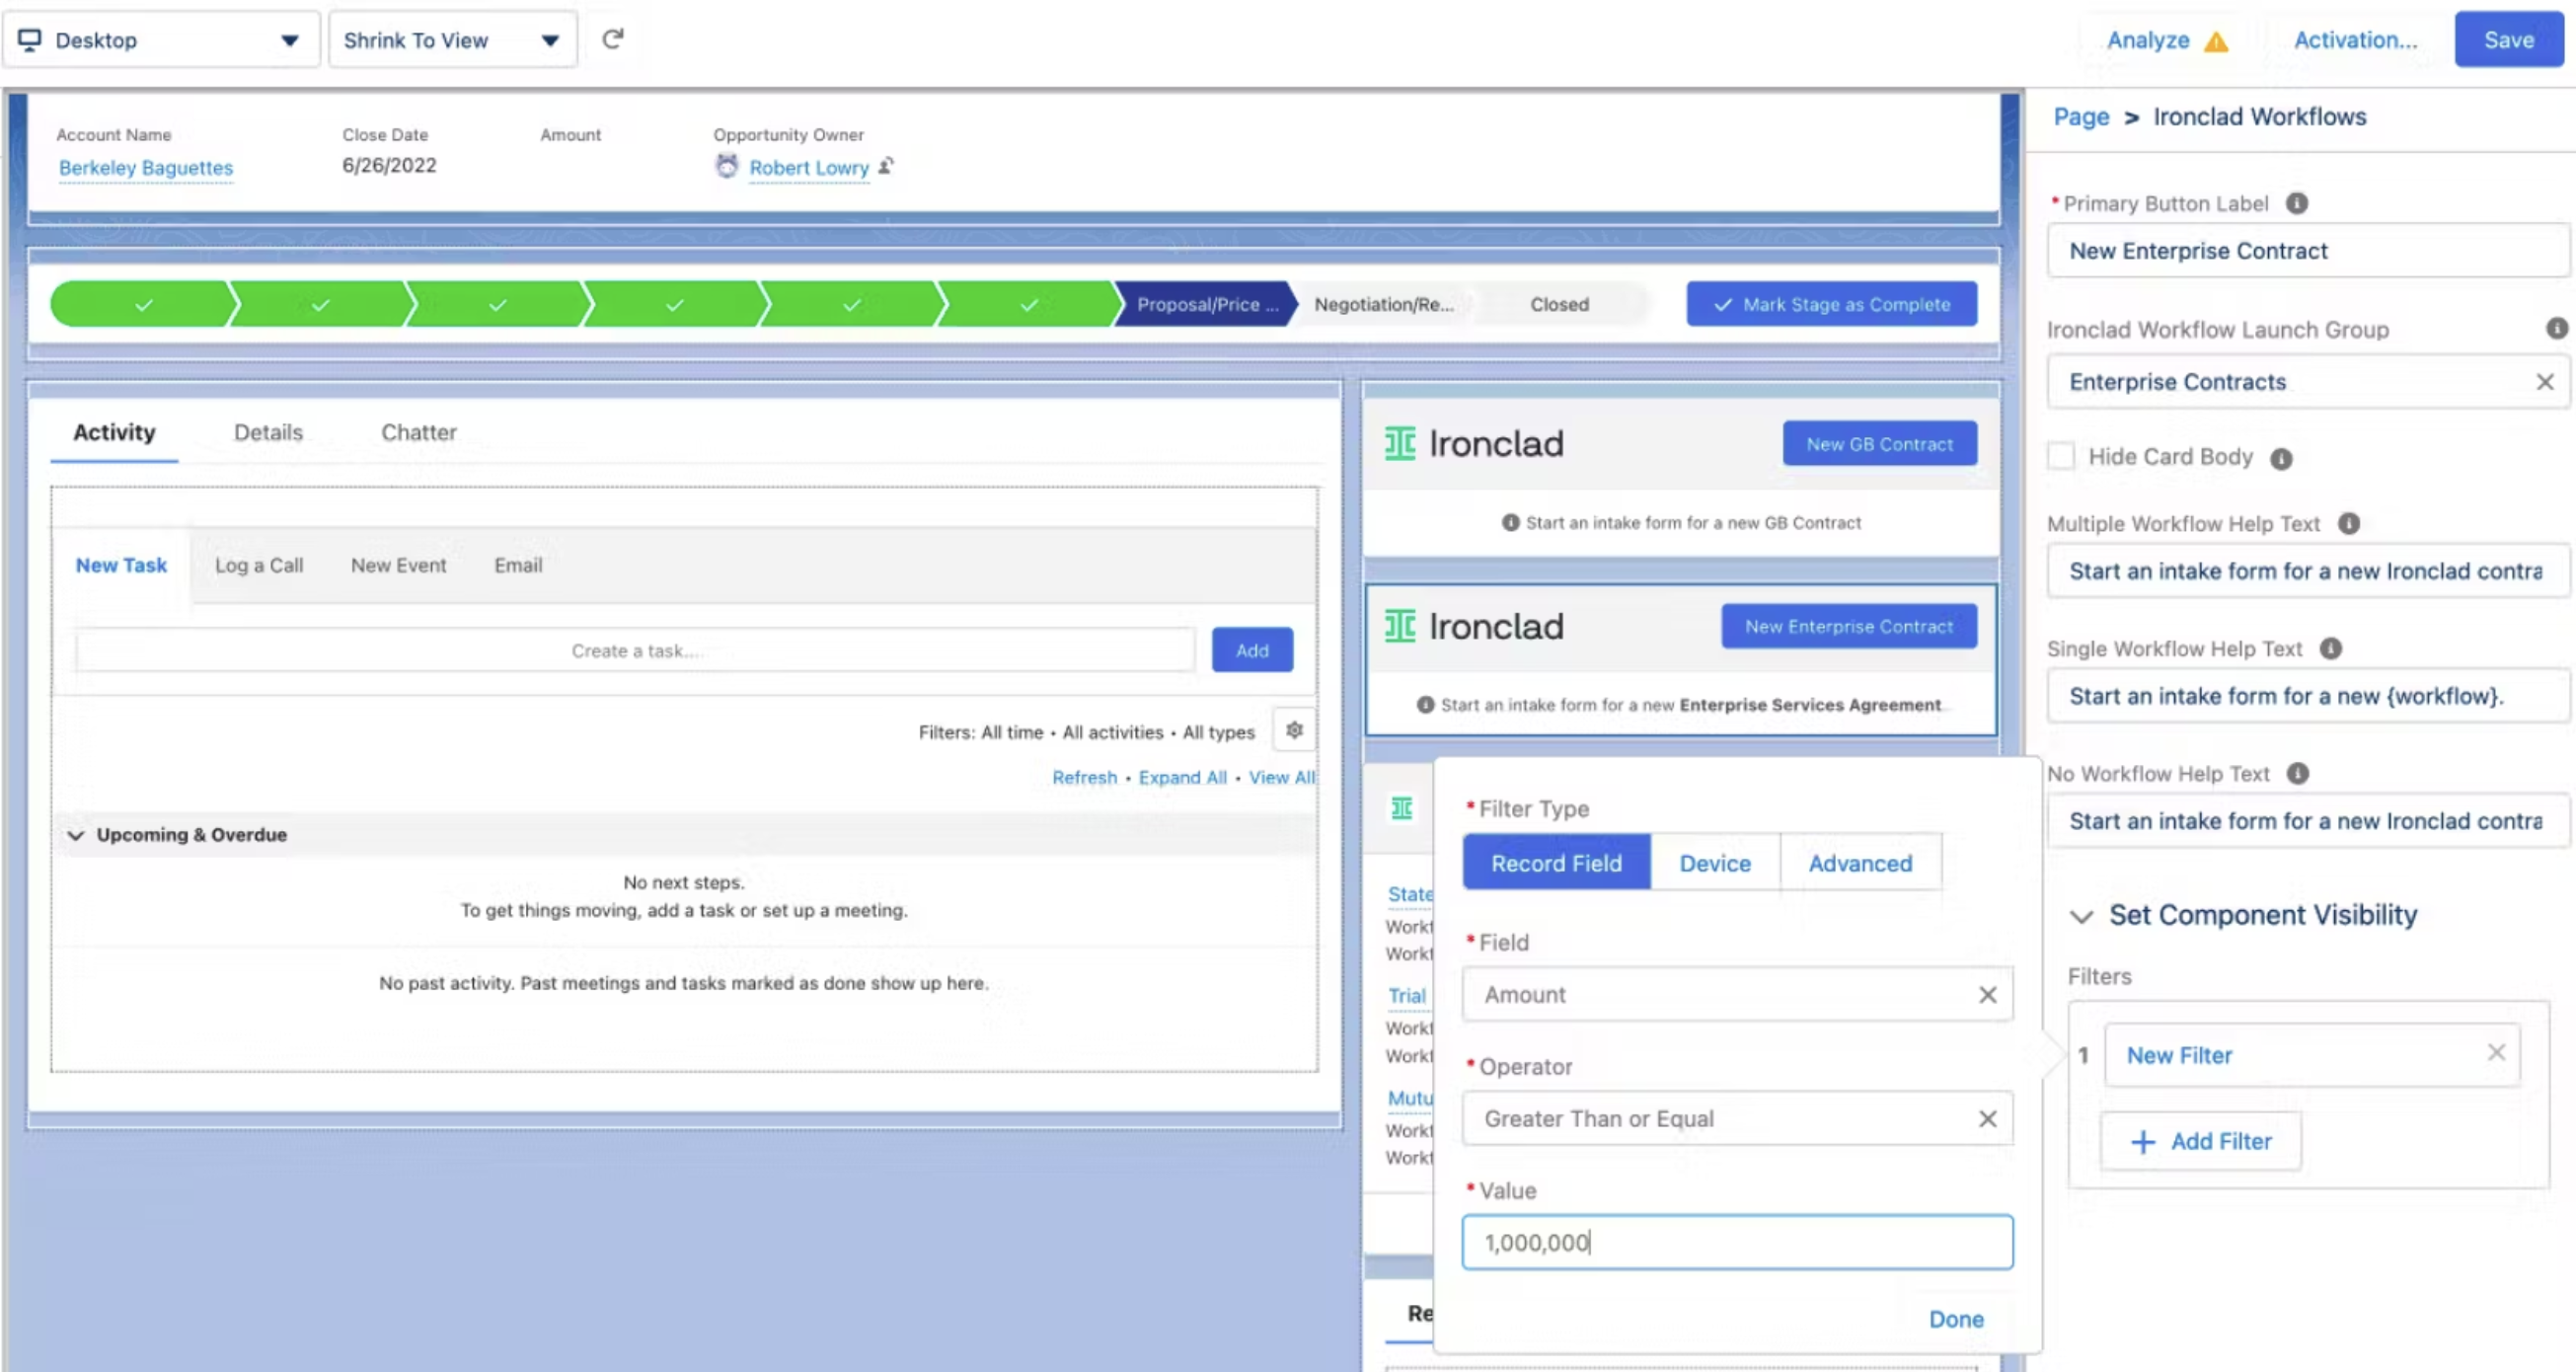This screenshot has height=1372, width=2576.
Task: Click the info icon for Multiple Workflow Help Text
Action: pos(2349,524)
